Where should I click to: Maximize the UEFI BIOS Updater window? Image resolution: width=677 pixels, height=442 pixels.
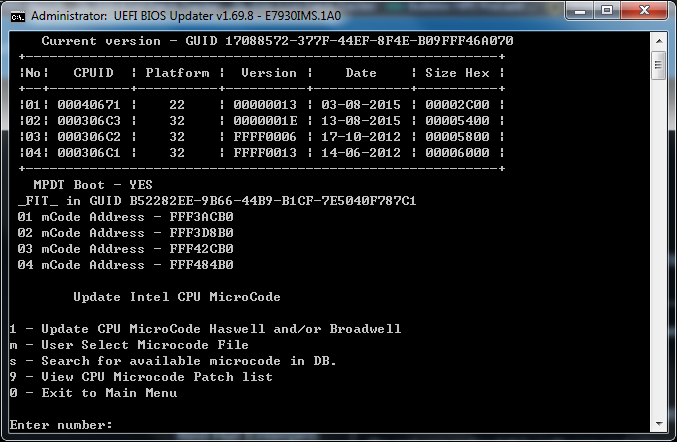[x=607, y=10]
